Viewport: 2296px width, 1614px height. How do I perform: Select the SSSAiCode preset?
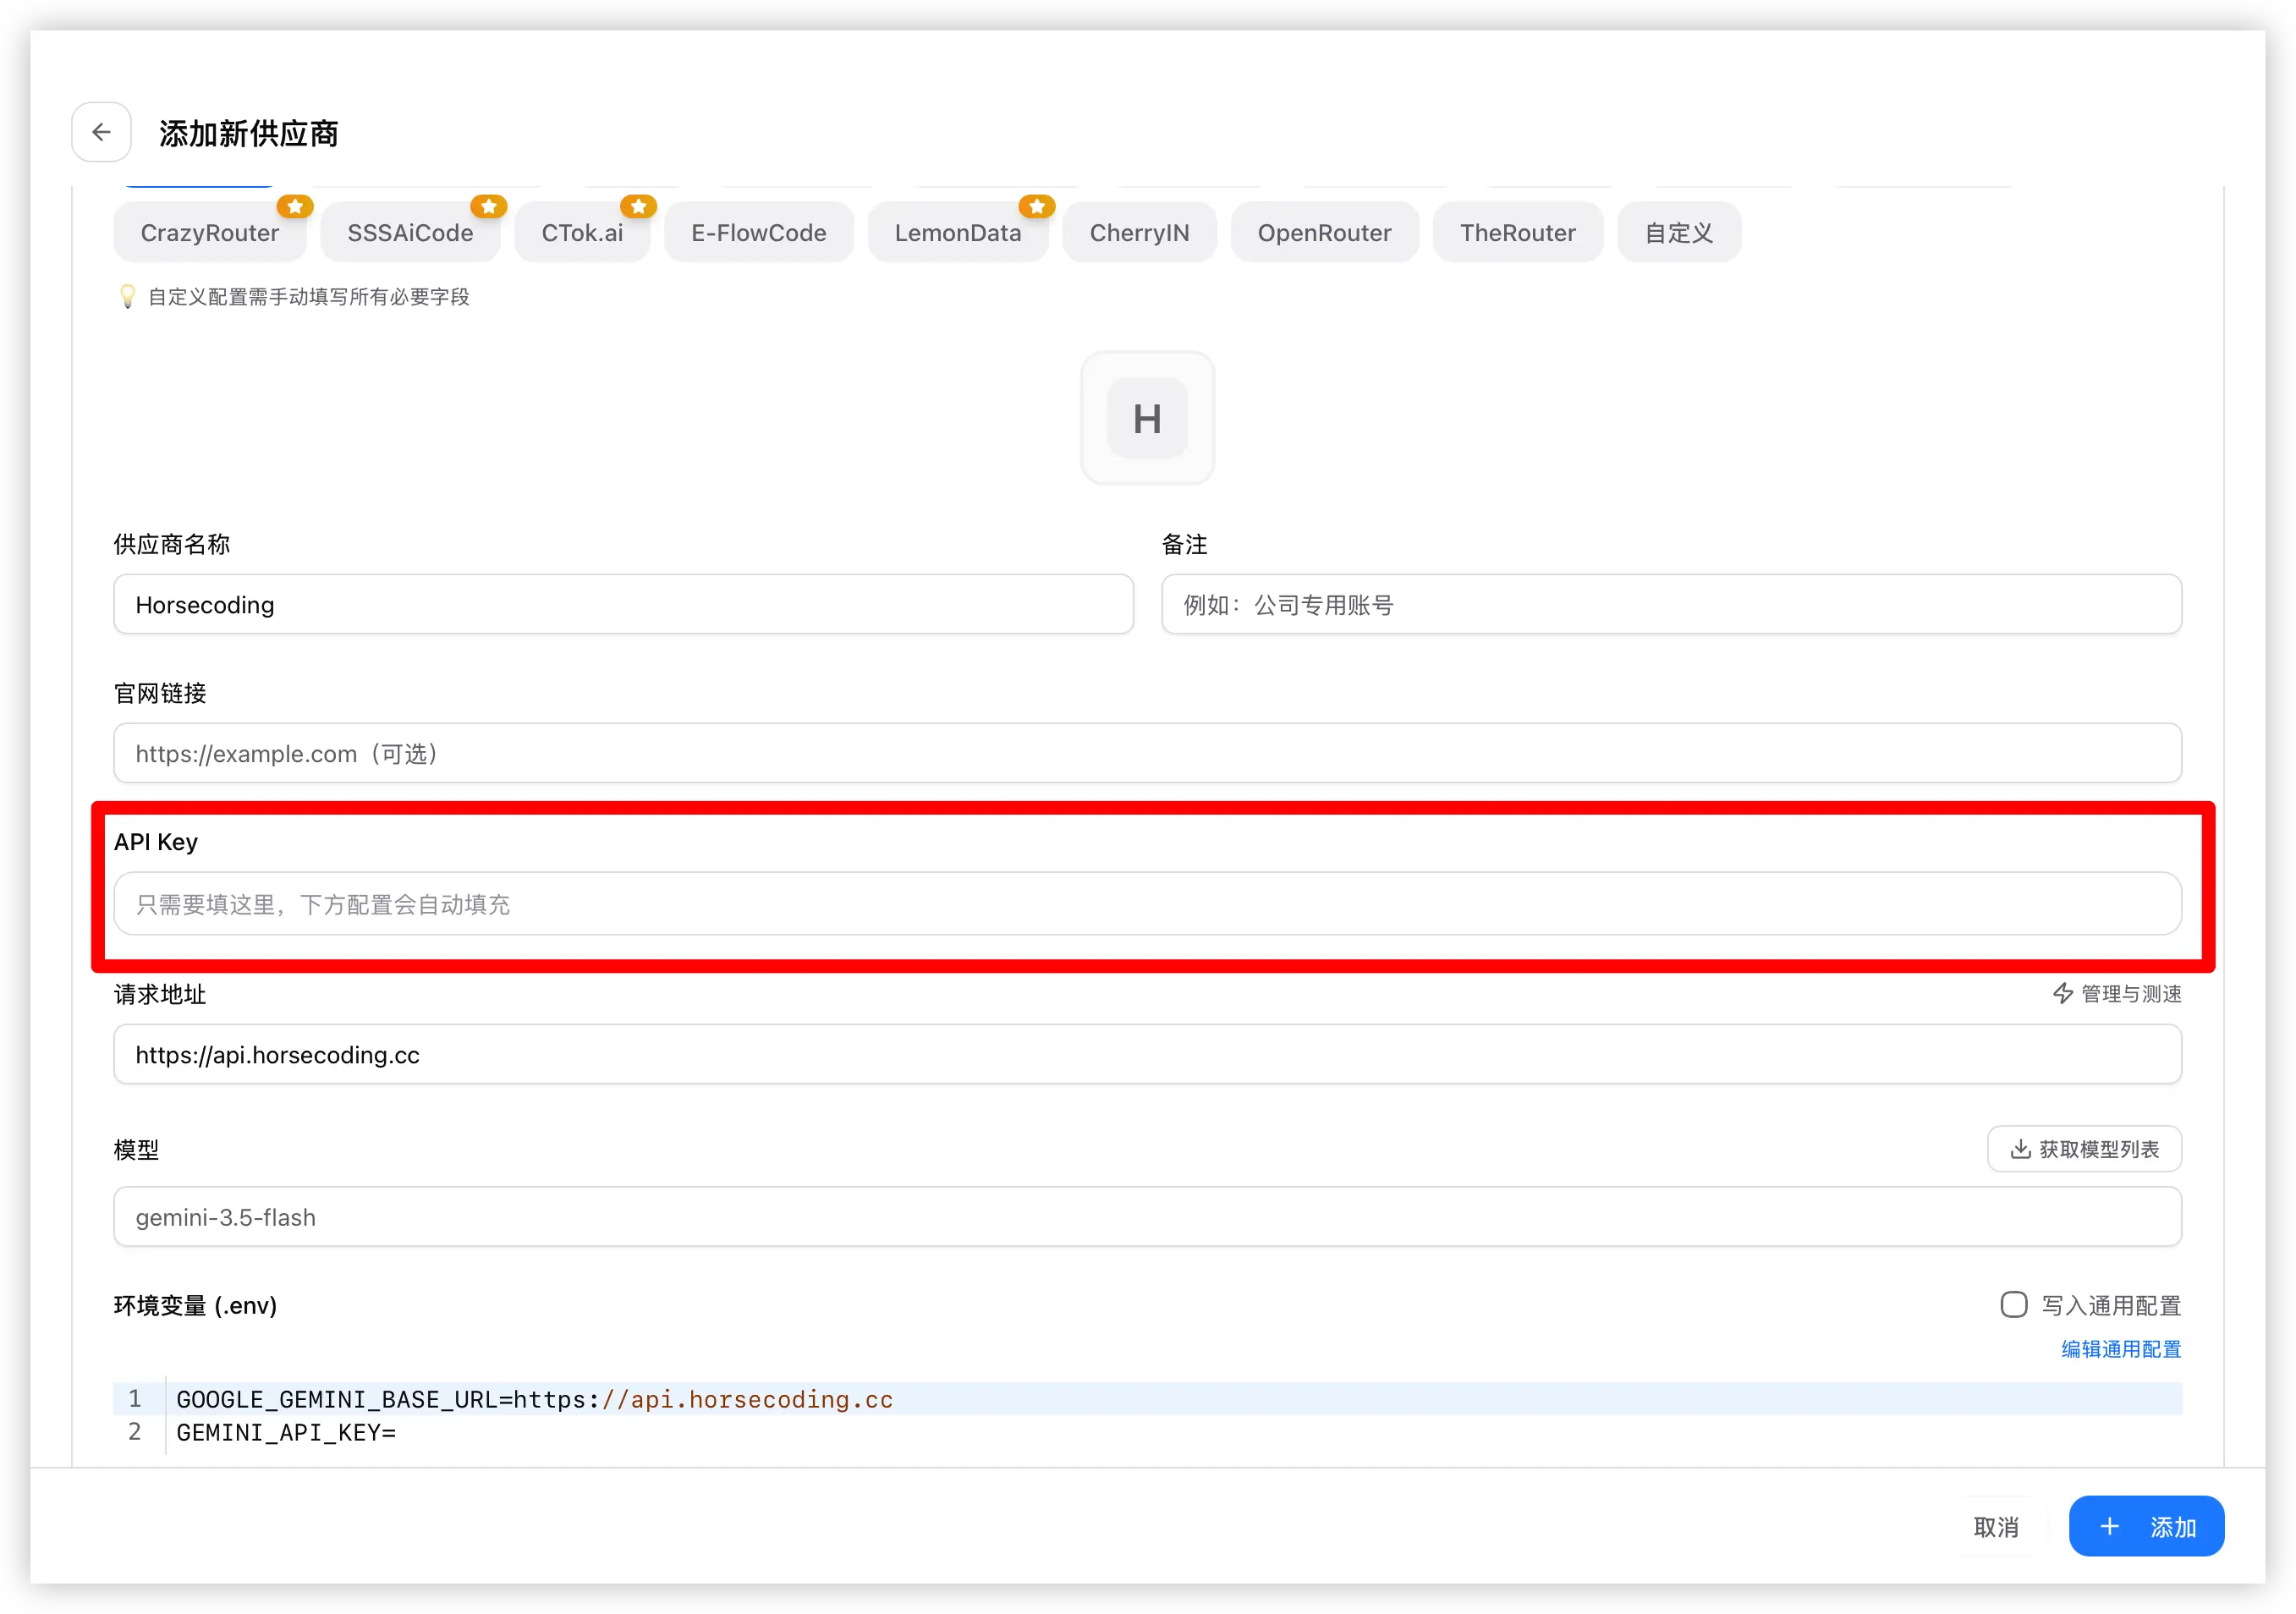410,232
